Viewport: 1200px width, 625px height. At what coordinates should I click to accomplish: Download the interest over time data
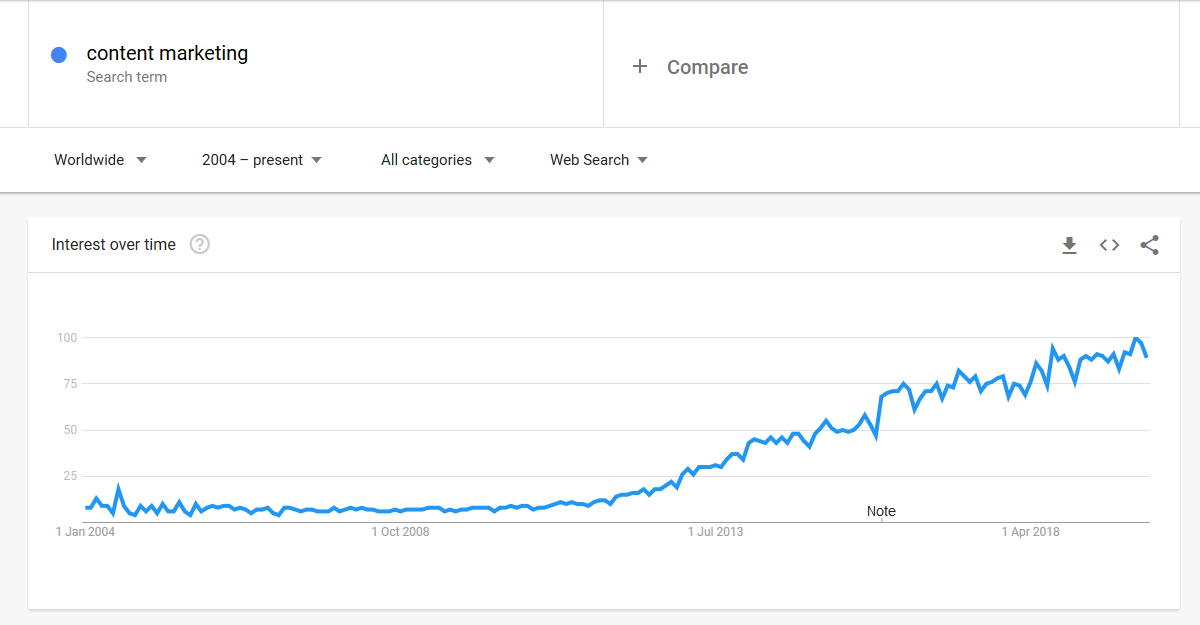pos(1069,245)
